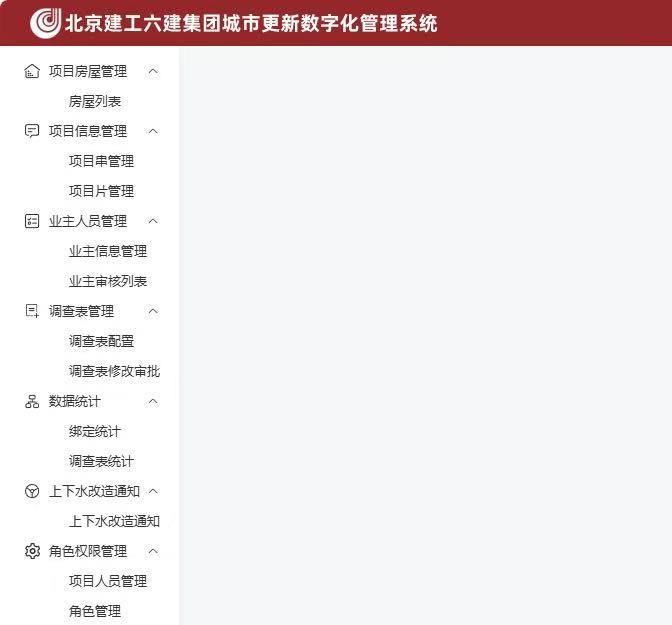Open the 绑定统计 menu item
This screenshot has height=625, width=672.
tap(95, 431)
